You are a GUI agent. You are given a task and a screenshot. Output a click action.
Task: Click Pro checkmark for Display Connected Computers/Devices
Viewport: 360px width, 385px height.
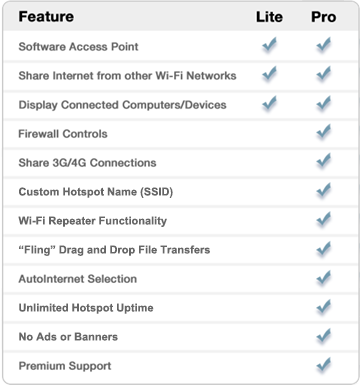pos(323,103)
